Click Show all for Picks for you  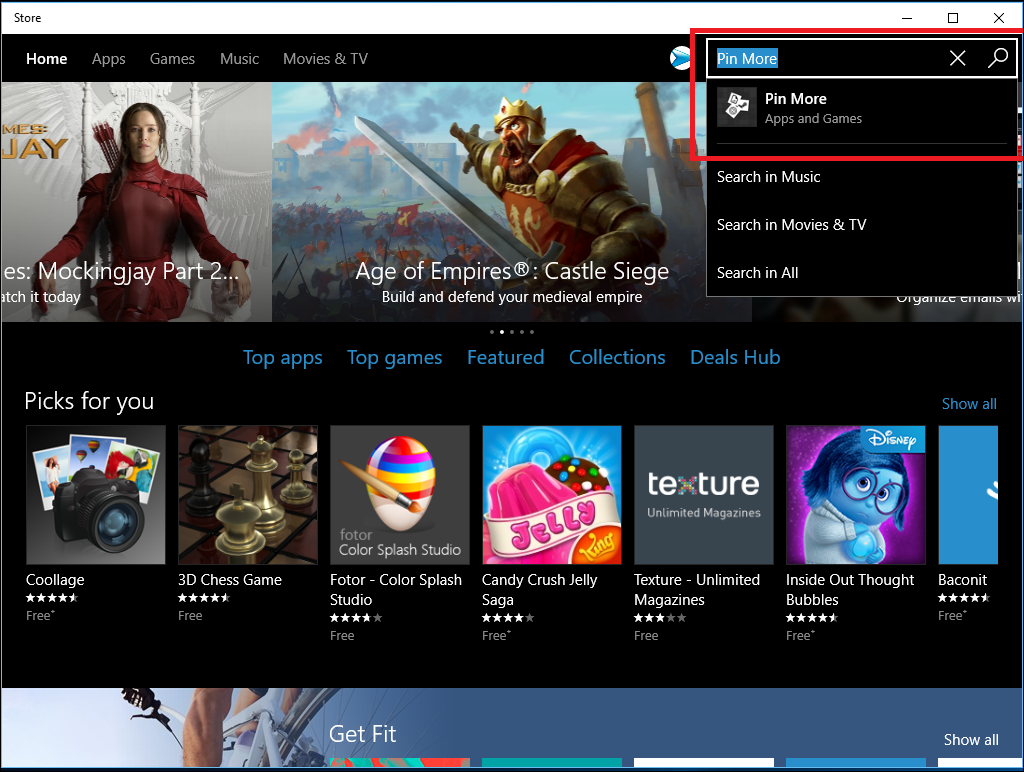(969, 404)
